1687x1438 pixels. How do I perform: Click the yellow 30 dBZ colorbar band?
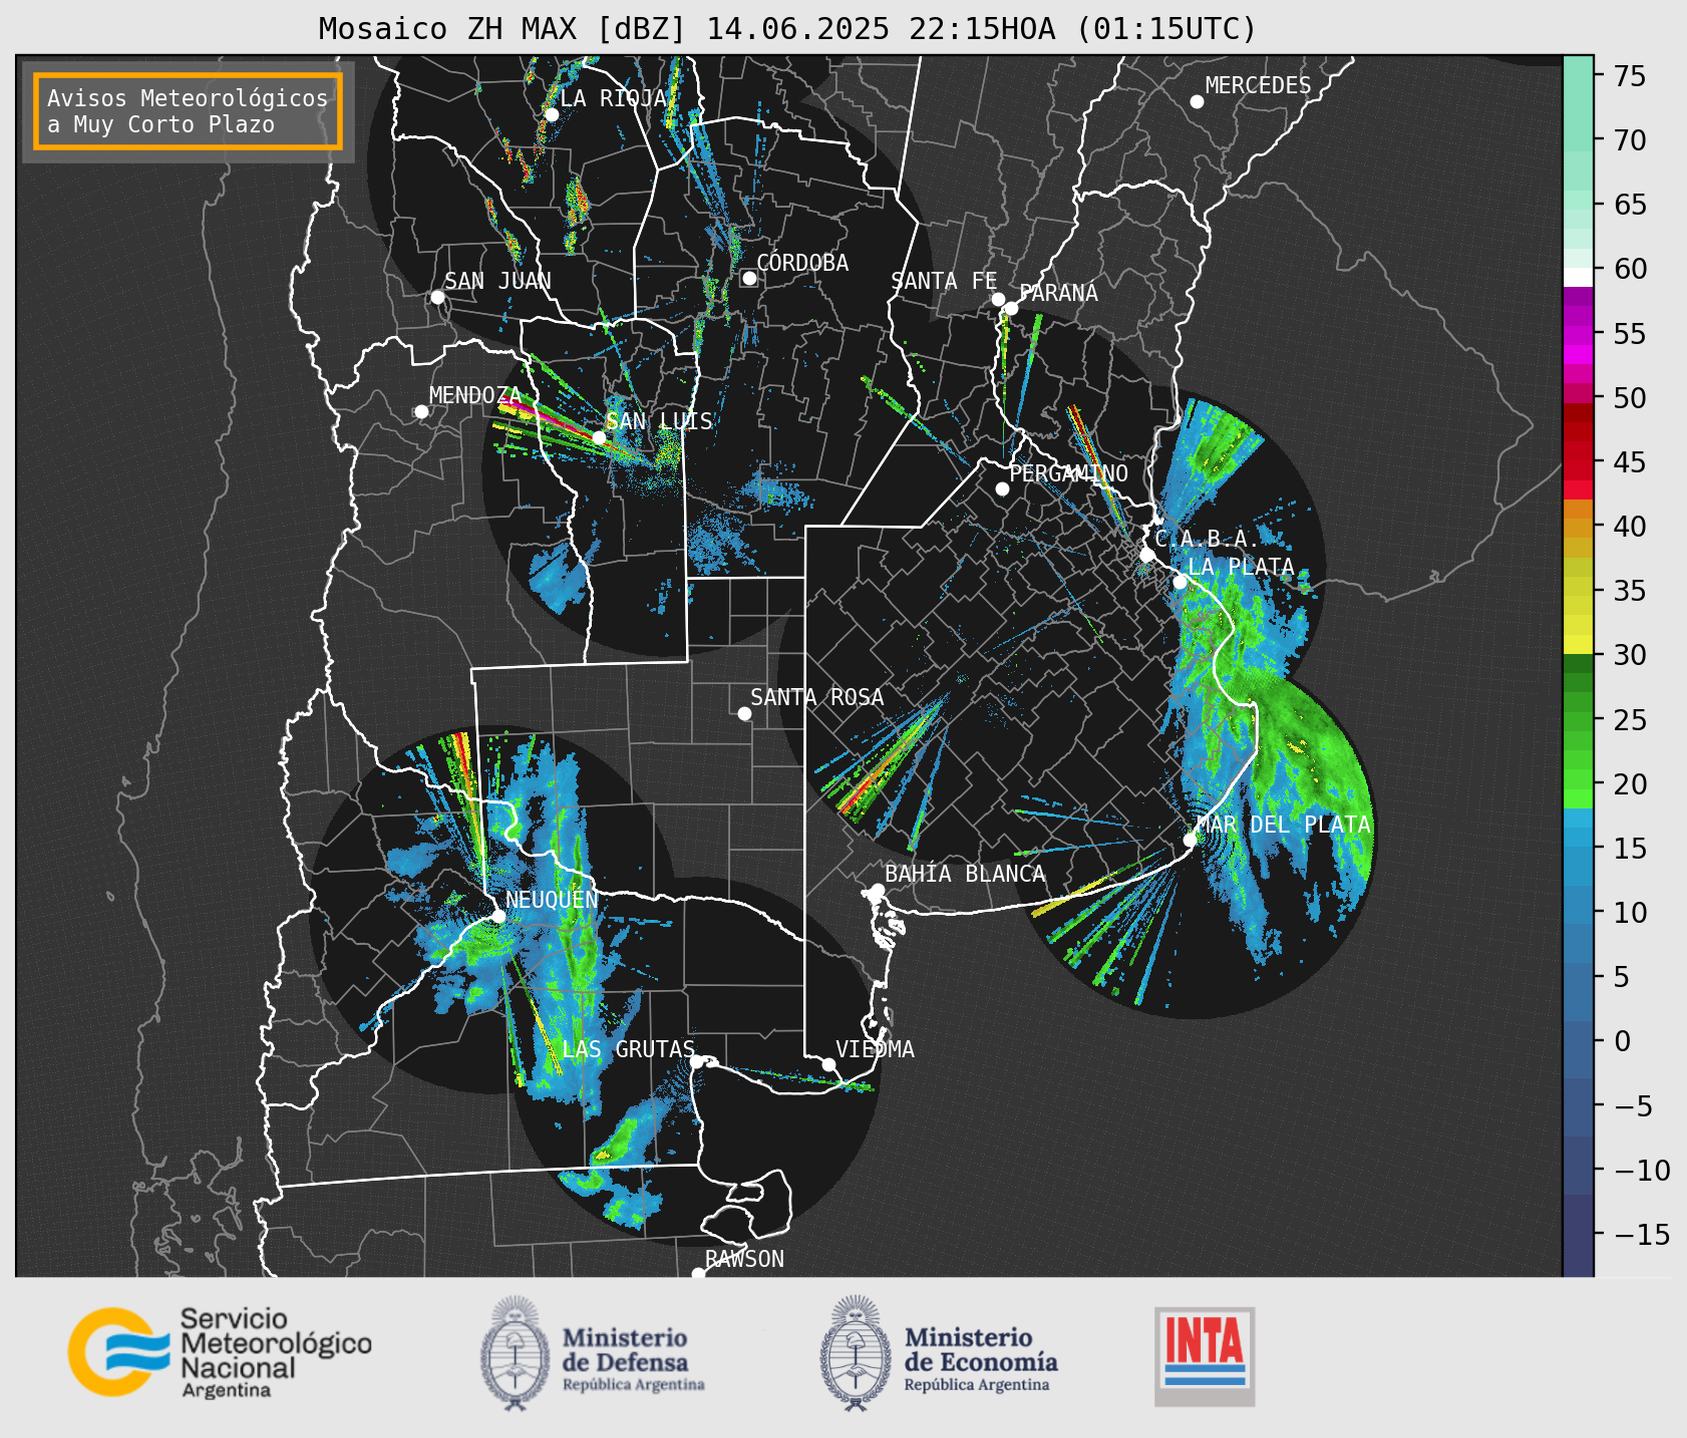click(1578, 645)
